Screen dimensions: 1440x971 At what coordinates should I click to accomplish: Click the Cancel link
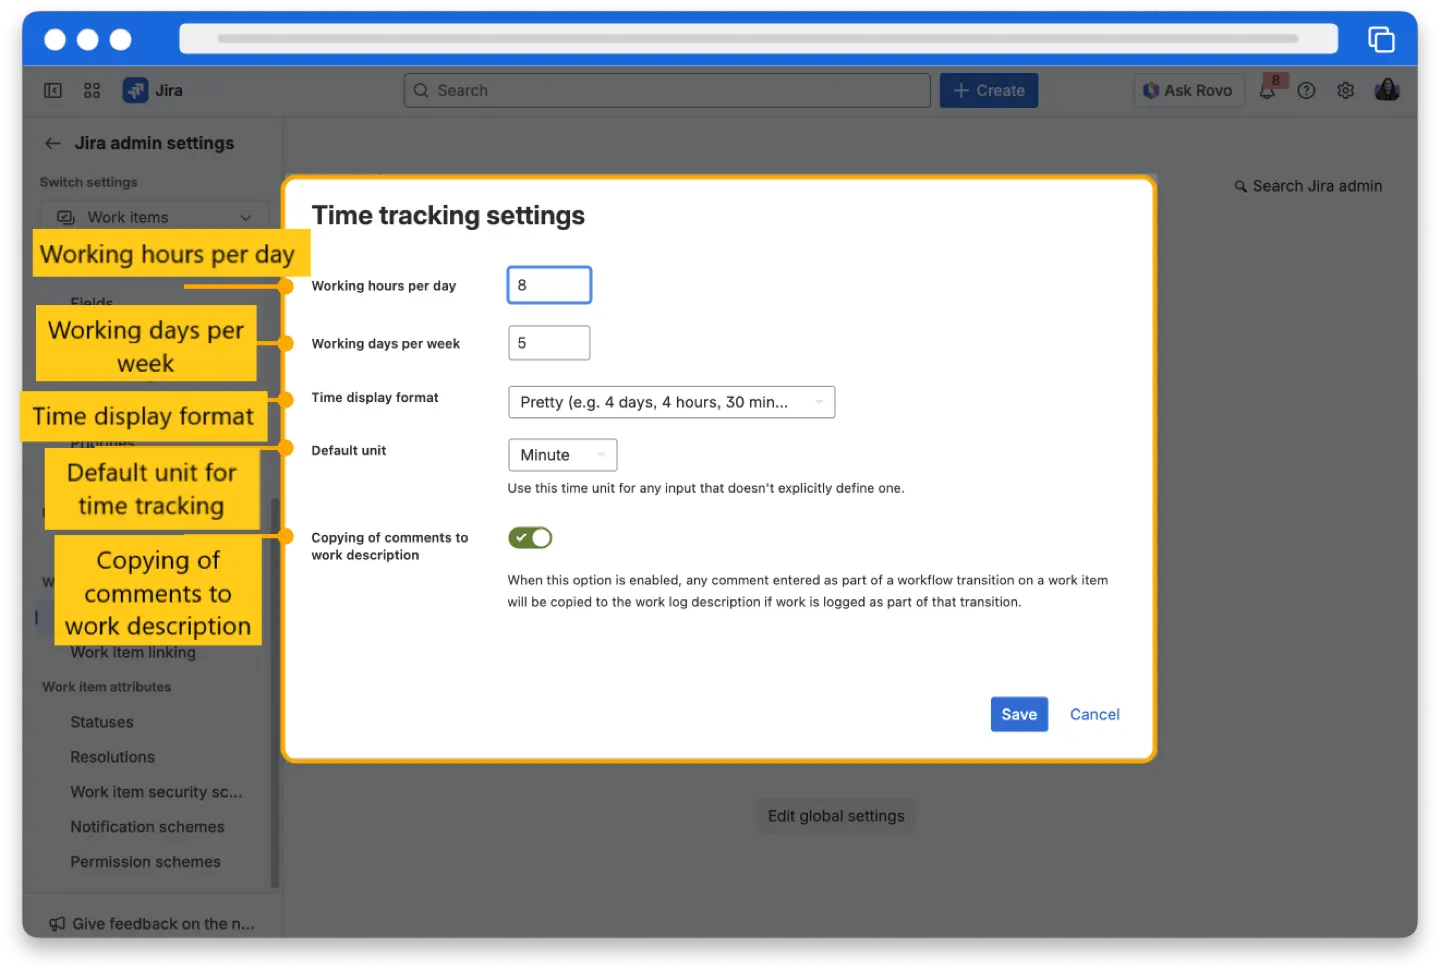1094,714
